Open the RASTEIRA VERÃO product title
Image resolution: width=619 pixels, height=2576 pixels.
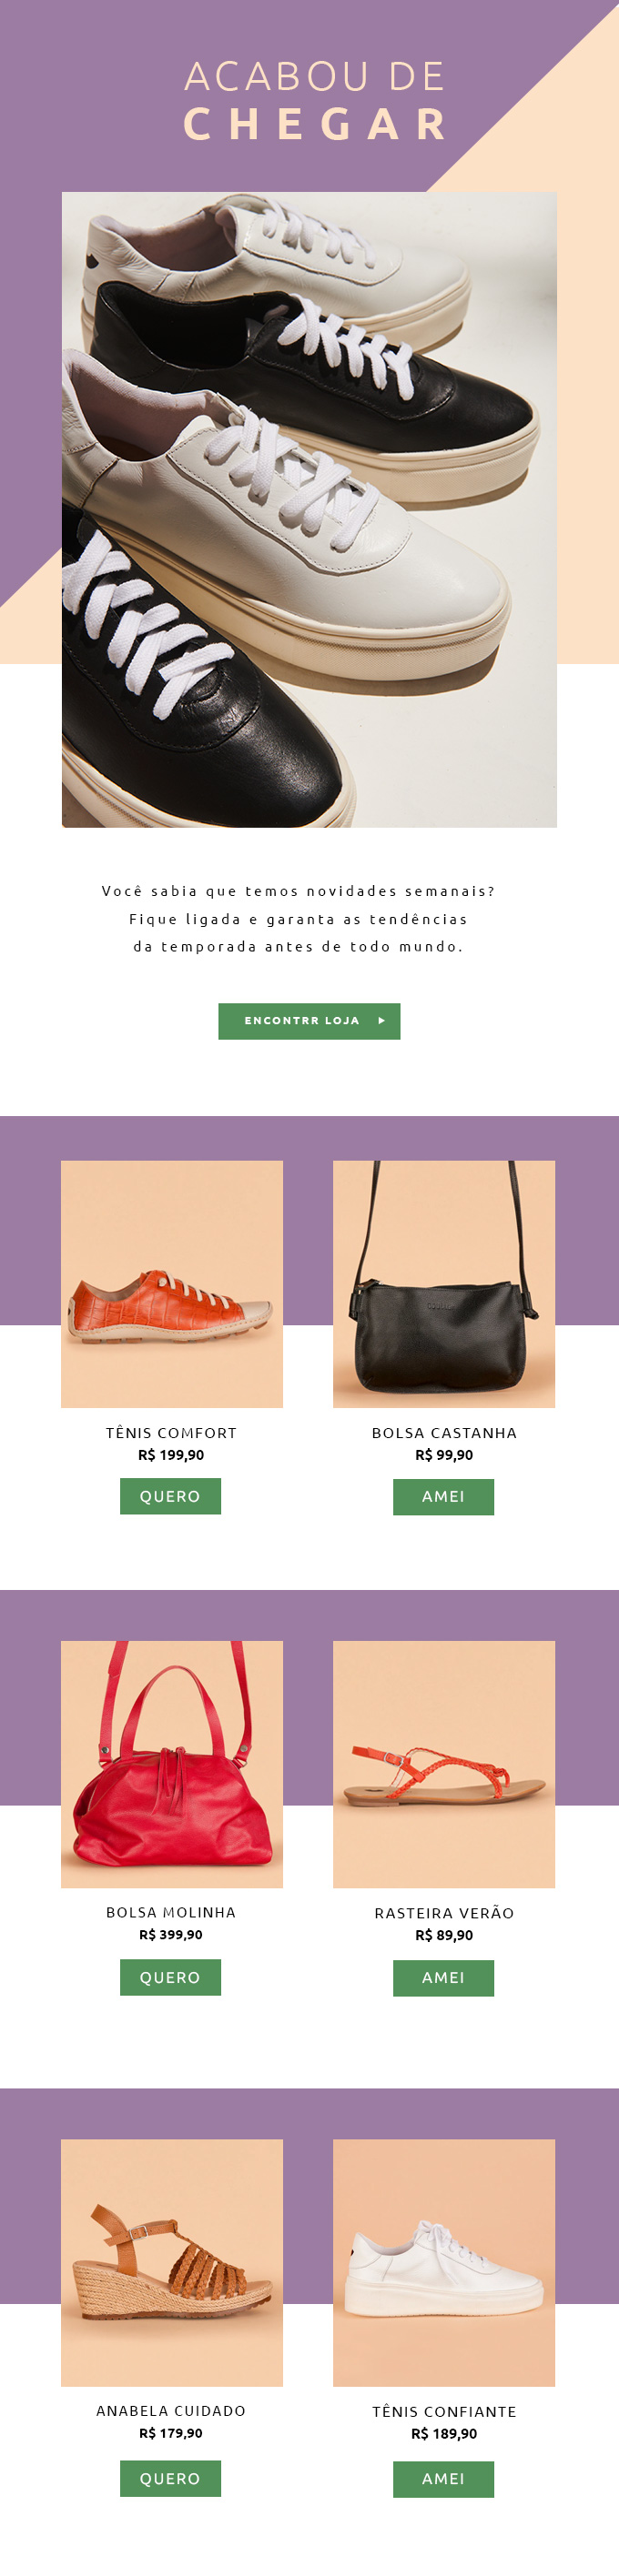click(x=444, y=1913)
